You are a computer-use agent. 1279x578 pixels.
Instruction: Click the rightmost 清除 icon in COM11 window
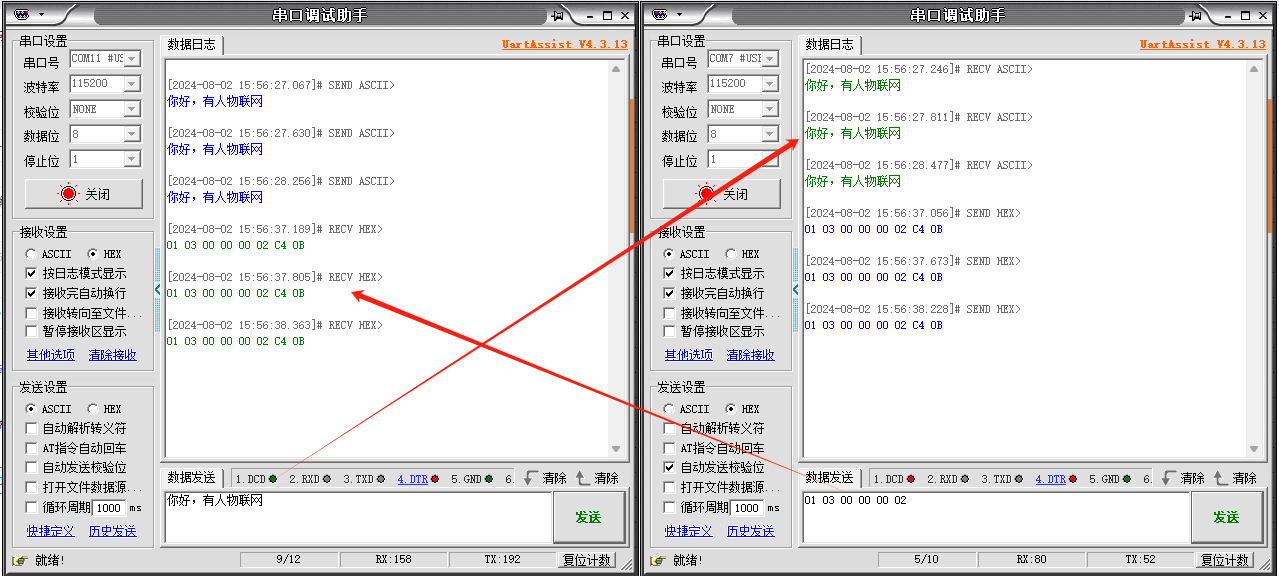(x=584, y=478)
